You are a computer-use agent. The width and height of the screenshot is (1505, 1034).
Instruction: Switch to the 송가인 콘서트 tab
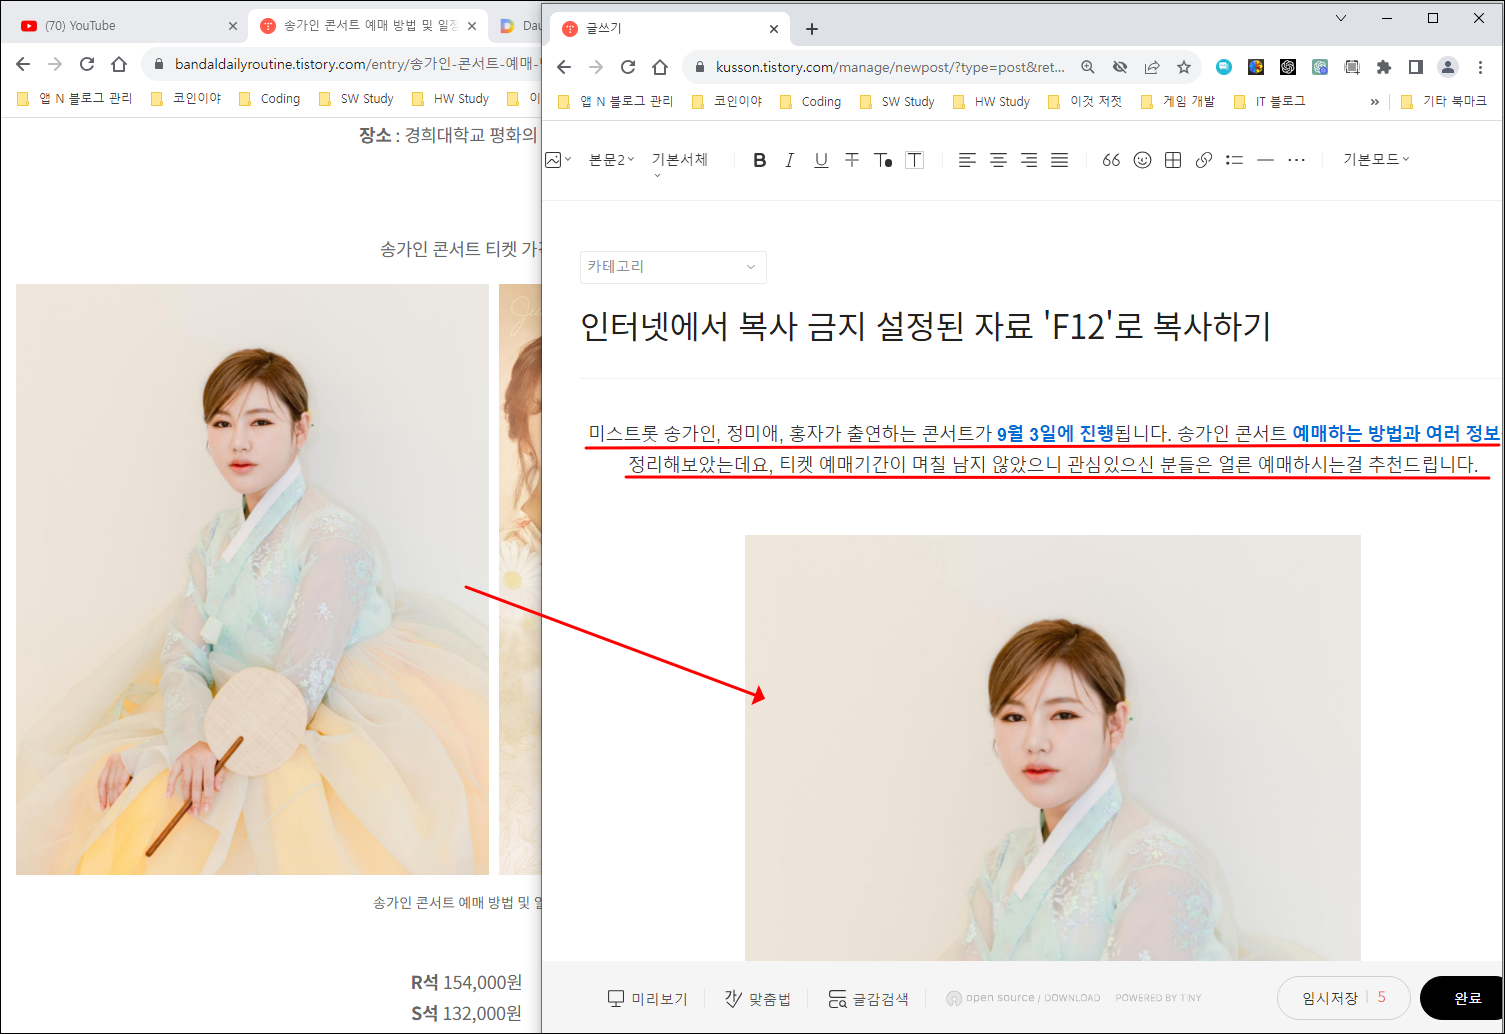pyautogui.click(x=368, y=26)
